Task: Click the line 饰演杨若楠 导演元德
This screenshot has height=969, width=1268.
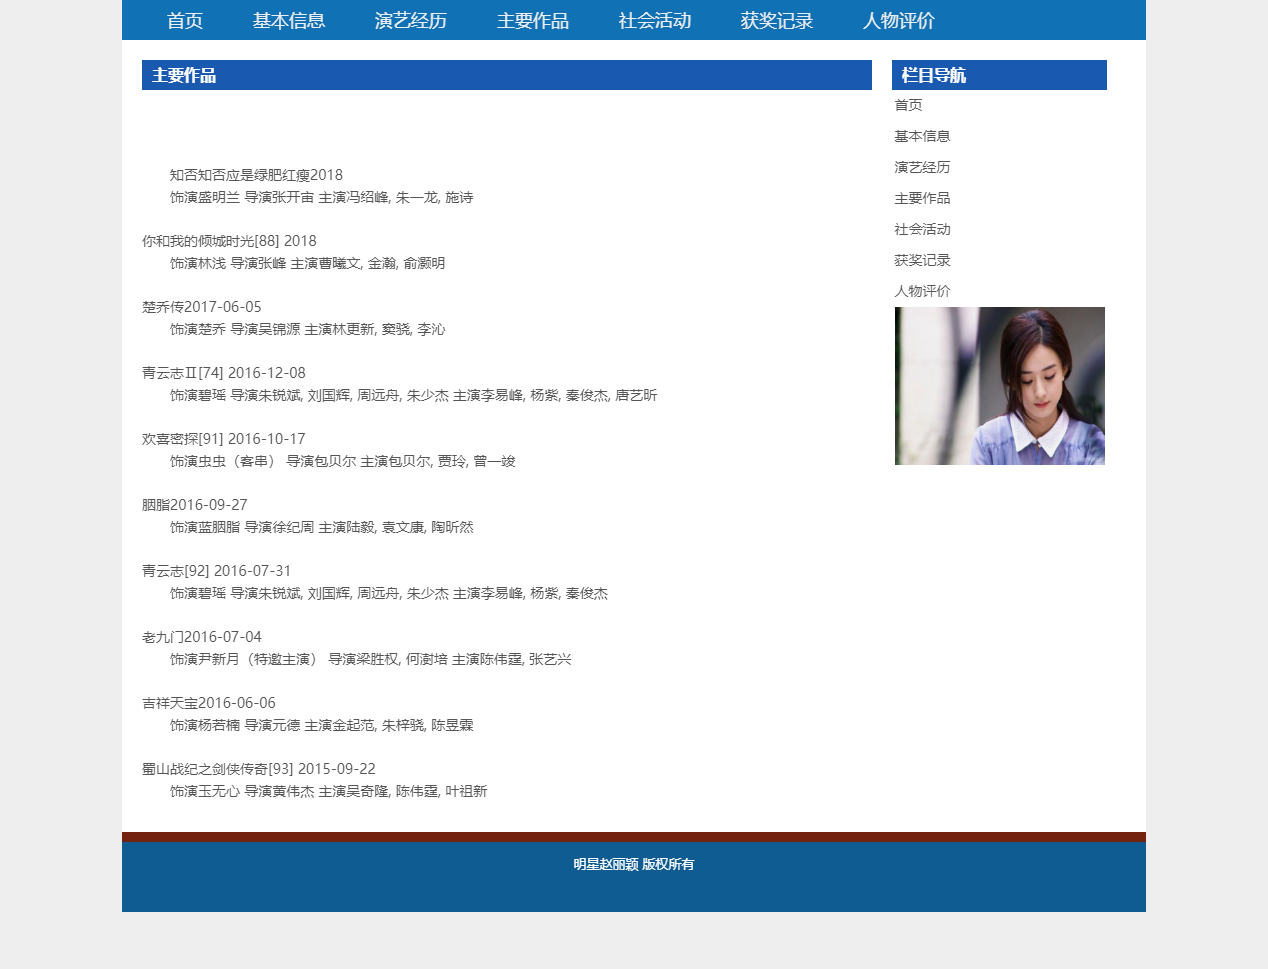Action: (x=321, y=726)
